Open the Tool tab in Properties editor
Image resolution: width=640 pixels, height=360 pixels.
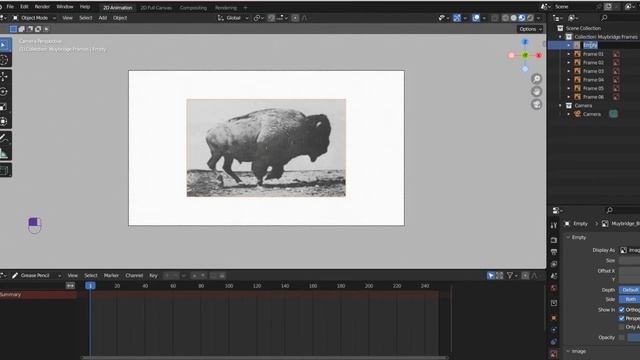point(553,226)
